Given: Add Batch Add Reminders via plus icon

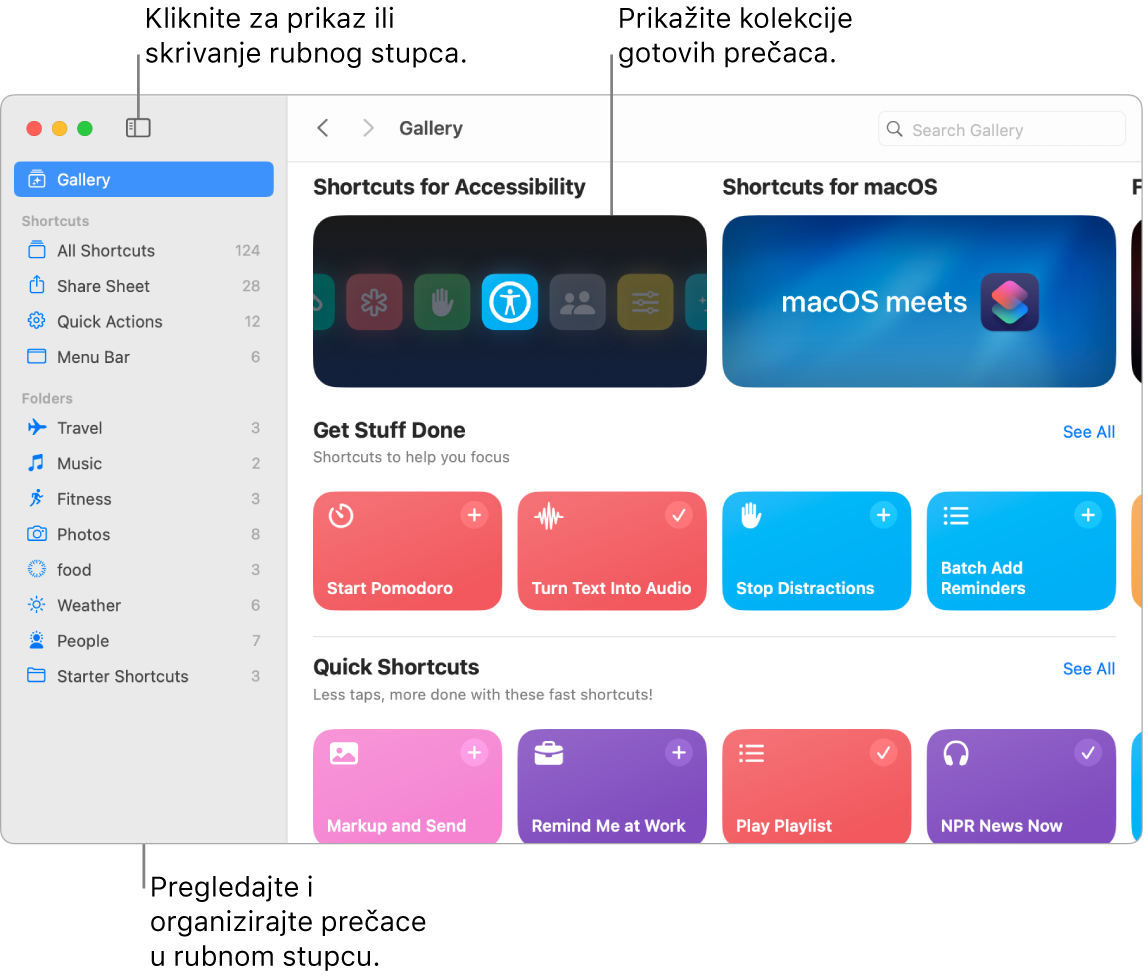Looking at the screenshot, I should point(1088,515).
